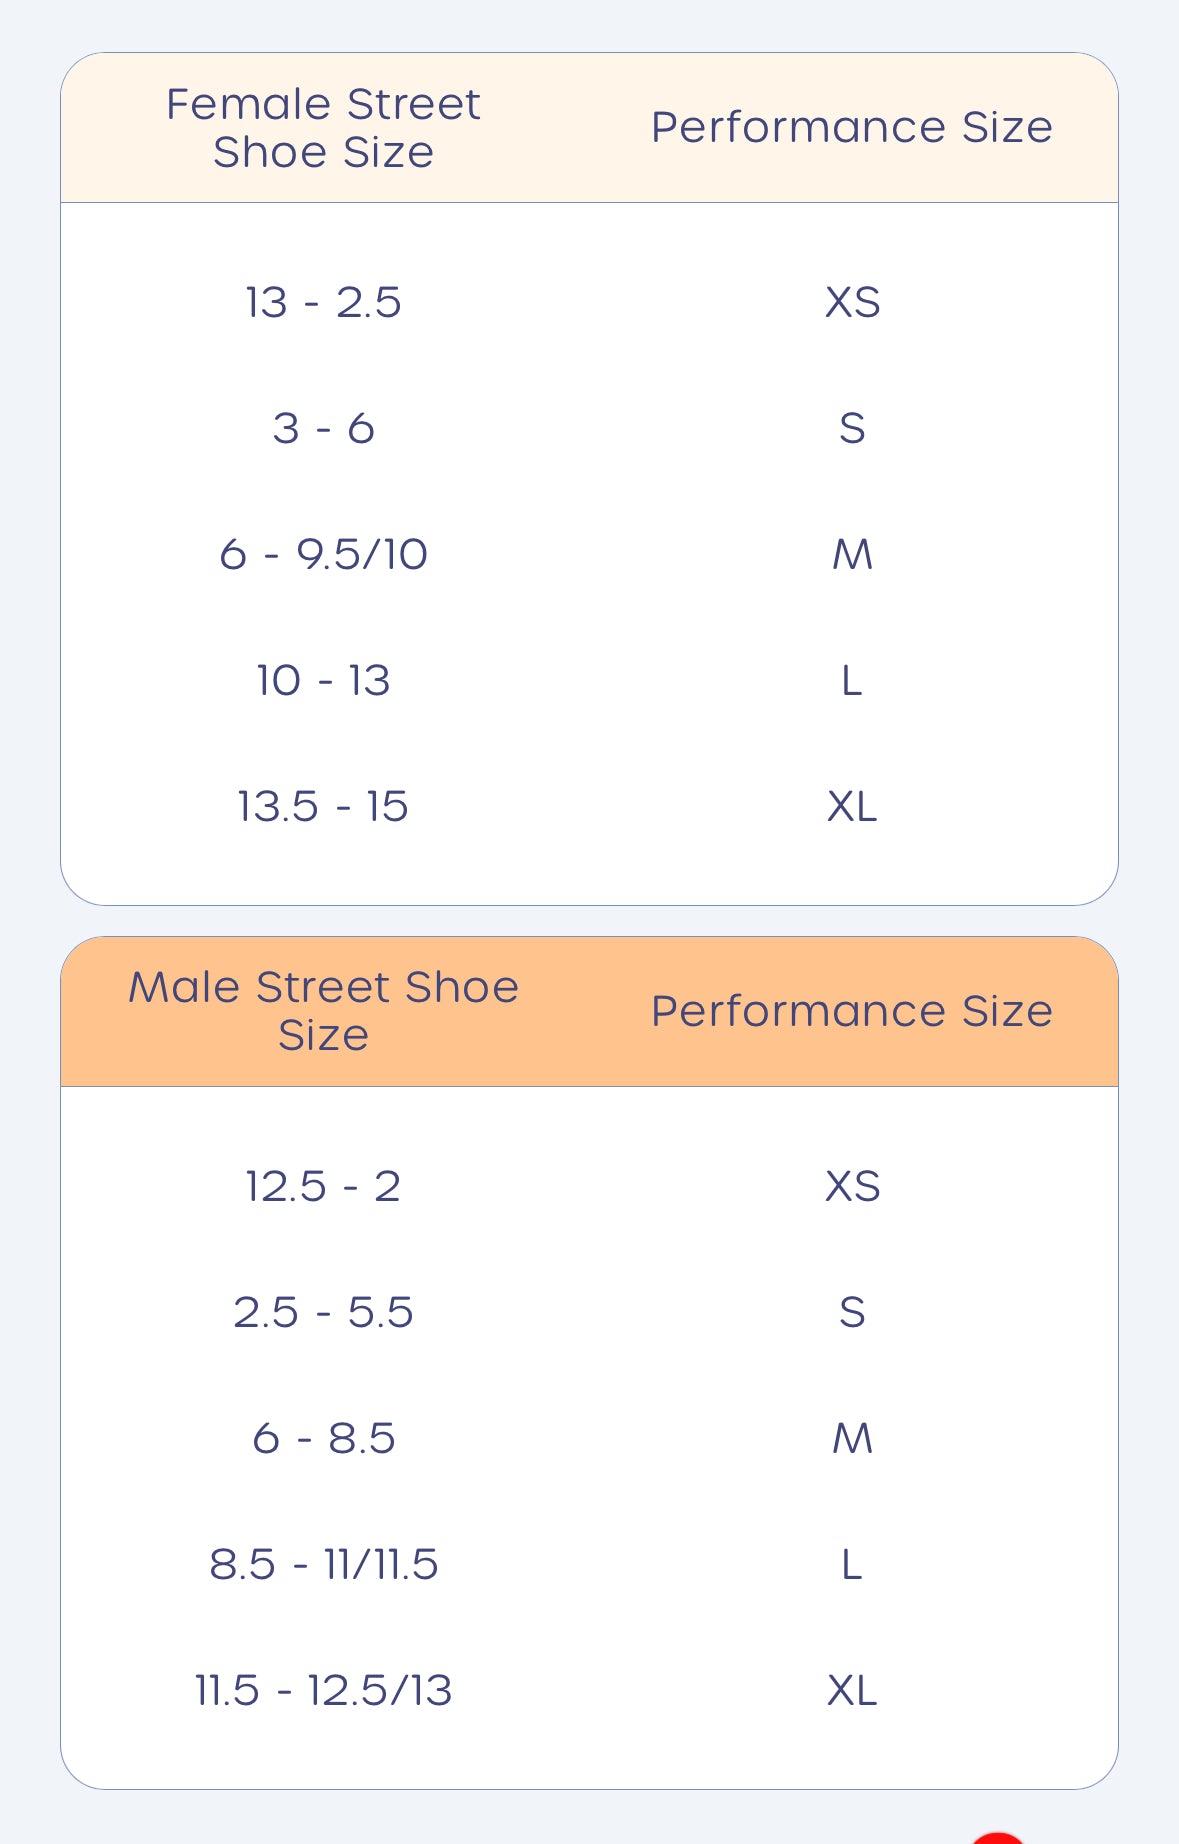
Task: Click Performance Size header in the male table
Action: pos(852,1011)
